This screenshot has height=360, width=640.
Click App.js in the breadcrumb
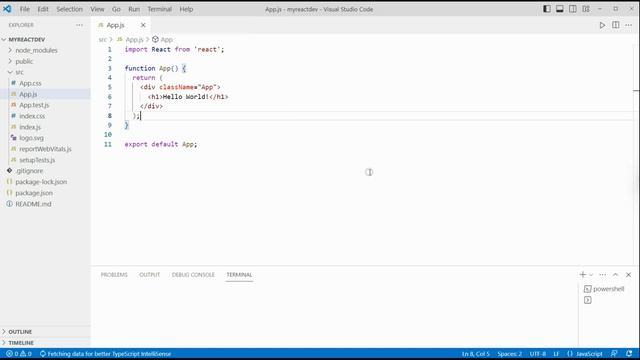point(134,40)
